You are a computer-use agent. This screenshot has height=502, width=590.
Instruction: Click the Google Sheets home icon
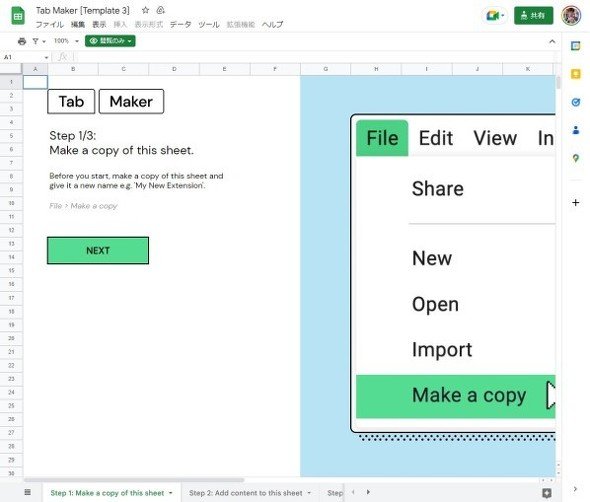[18, 16]
